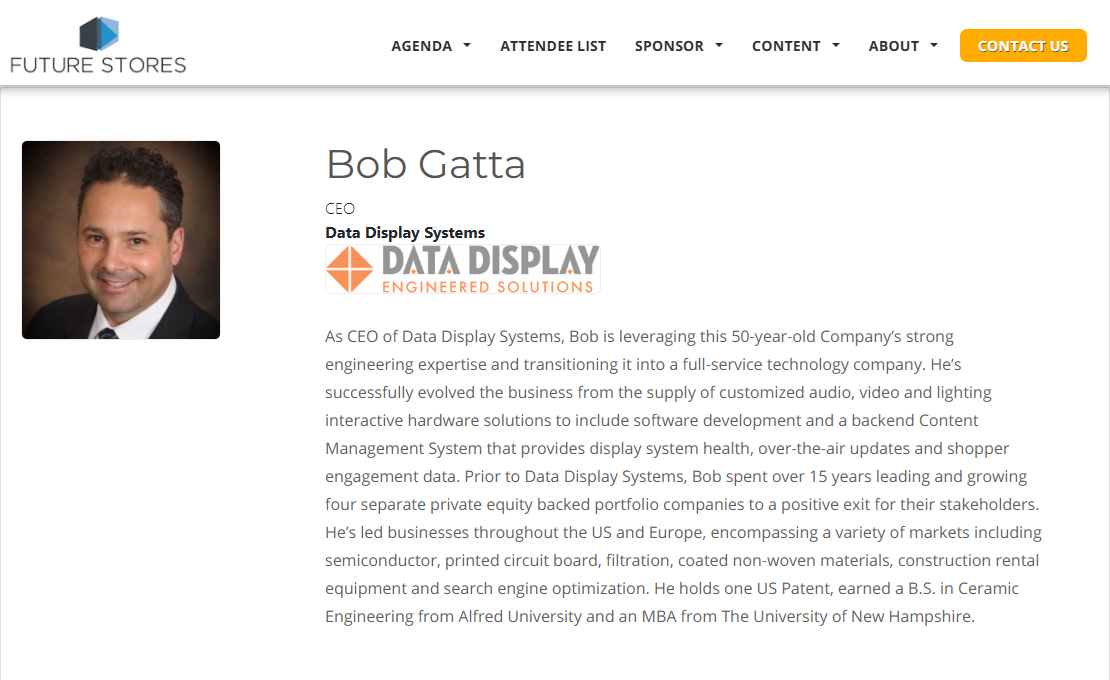Screen dimensions: 1110x680
Task: Open the Data Display Engineered Solutions logo
Action: (463, 269)
